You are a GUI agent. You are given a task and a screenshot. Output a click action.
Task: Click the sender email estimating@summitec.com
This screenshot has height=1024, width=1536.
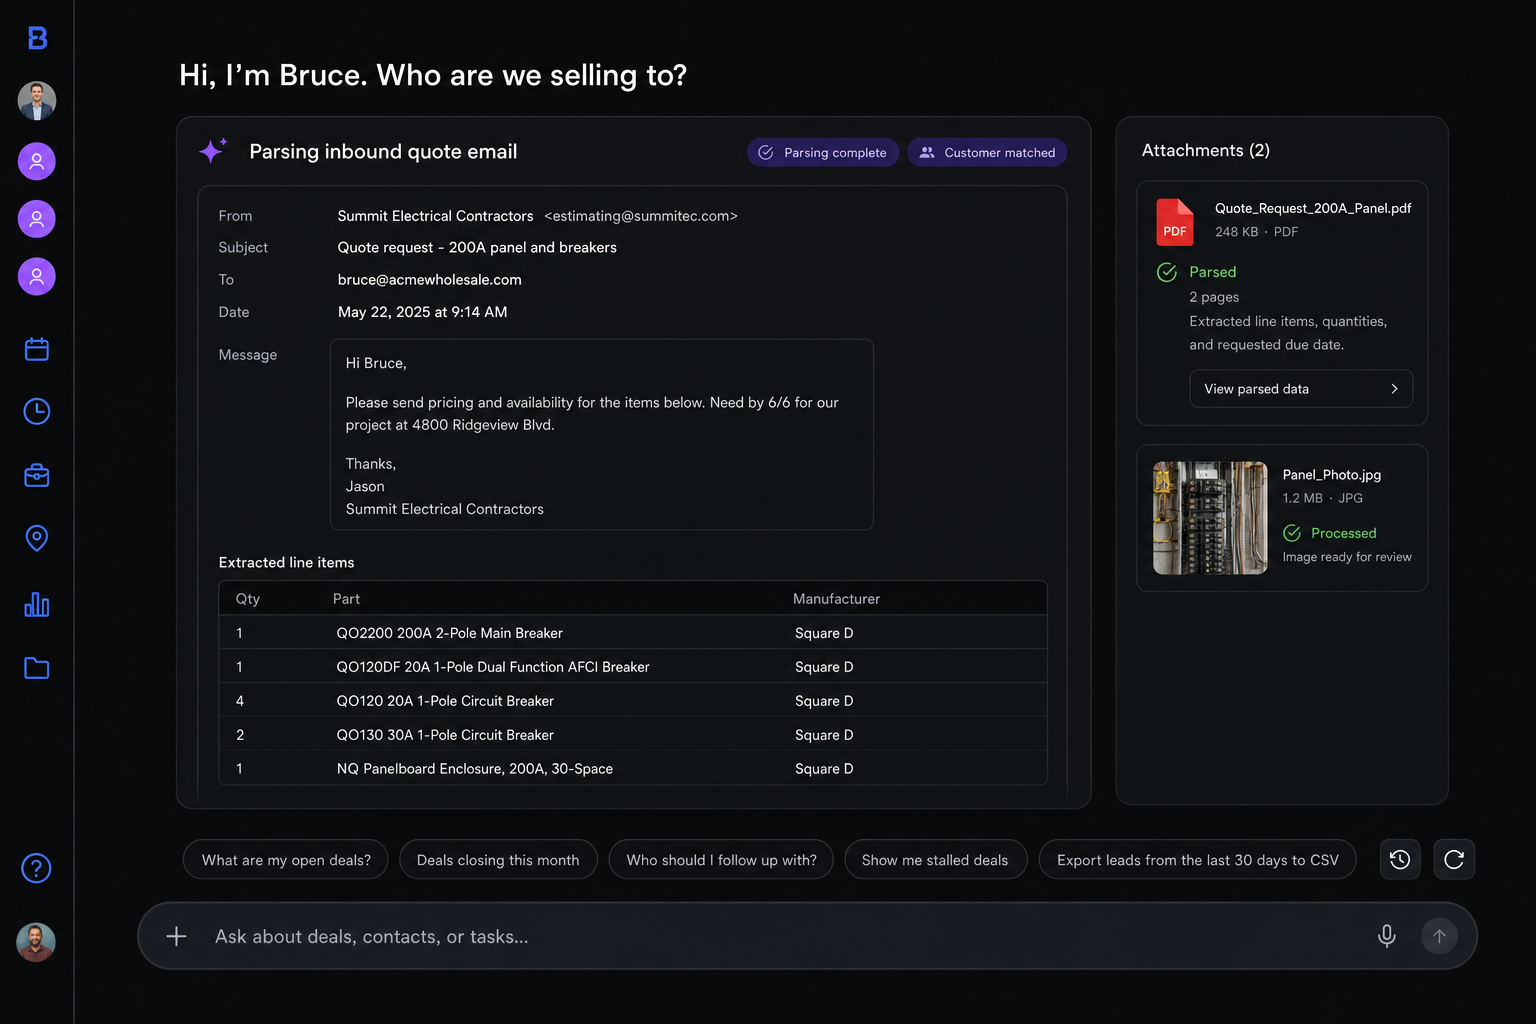point(641,216)
